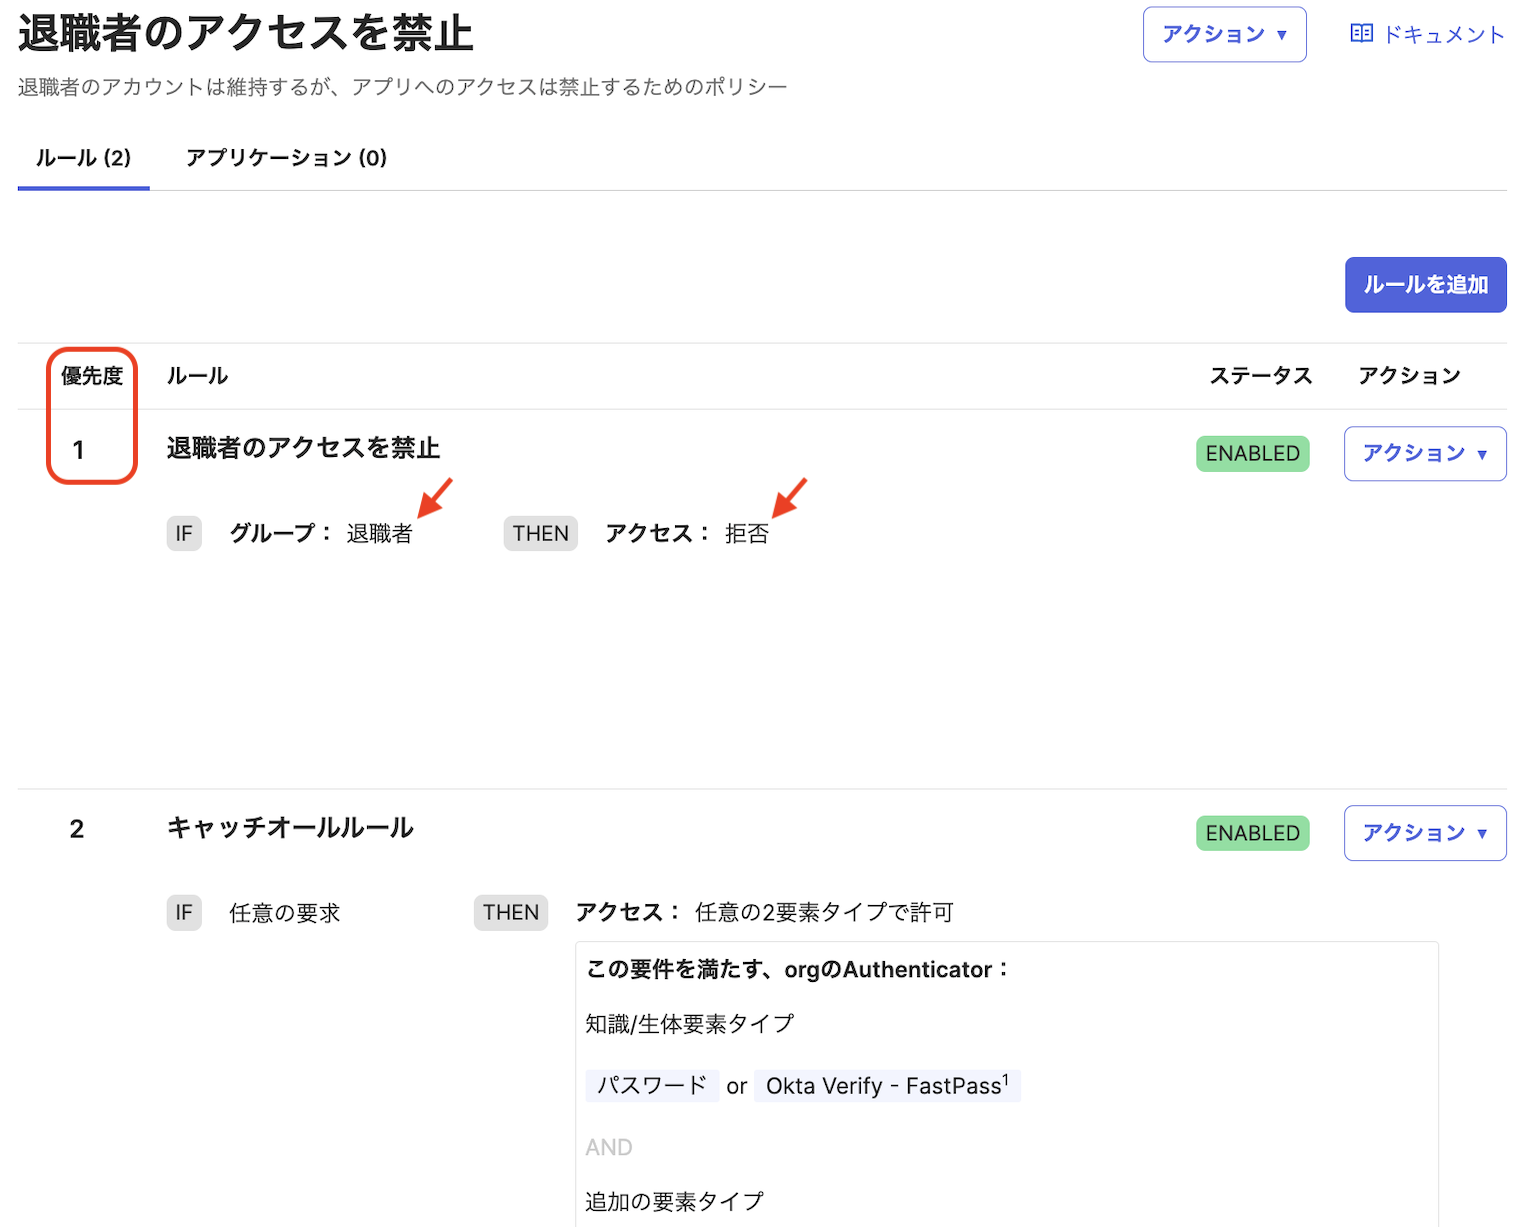Click the 知識/生体要素タイプ label

point(690,1024)
